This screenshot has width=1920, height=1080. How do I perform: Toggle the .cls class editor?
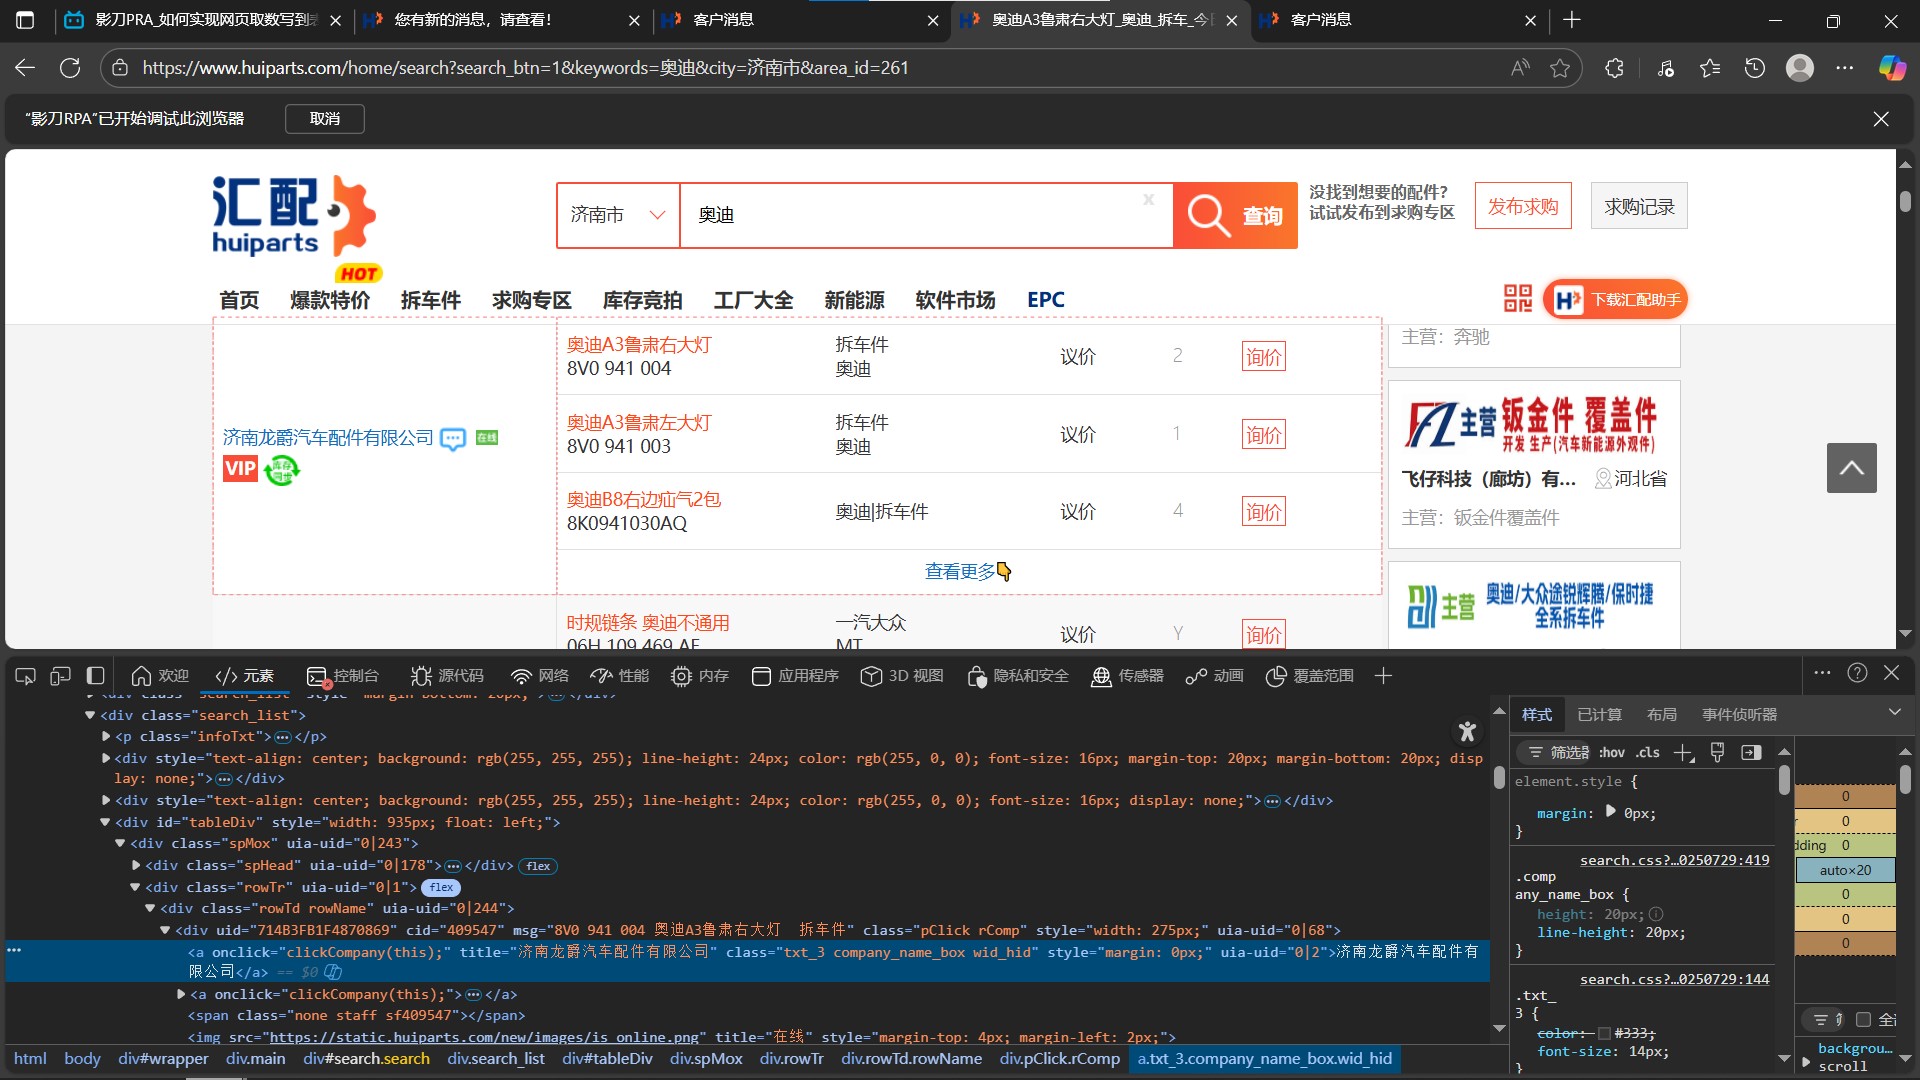coord(1648,753)
